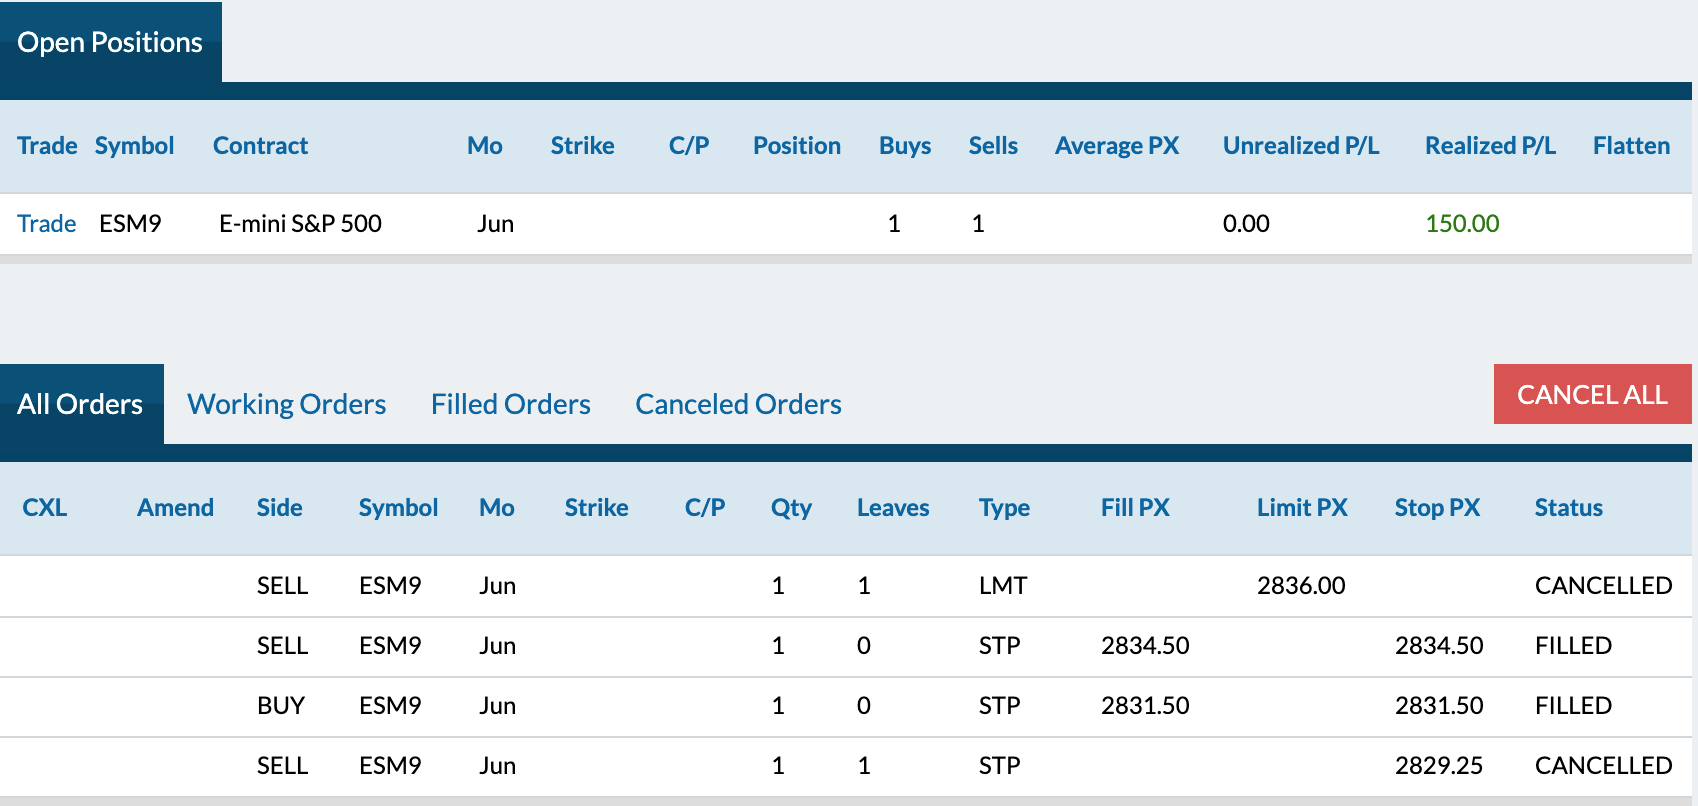The height and width of the screenshot is (806, 1698).
Task: Click the Stop PX column header
Action: (x=1437, y=508)
